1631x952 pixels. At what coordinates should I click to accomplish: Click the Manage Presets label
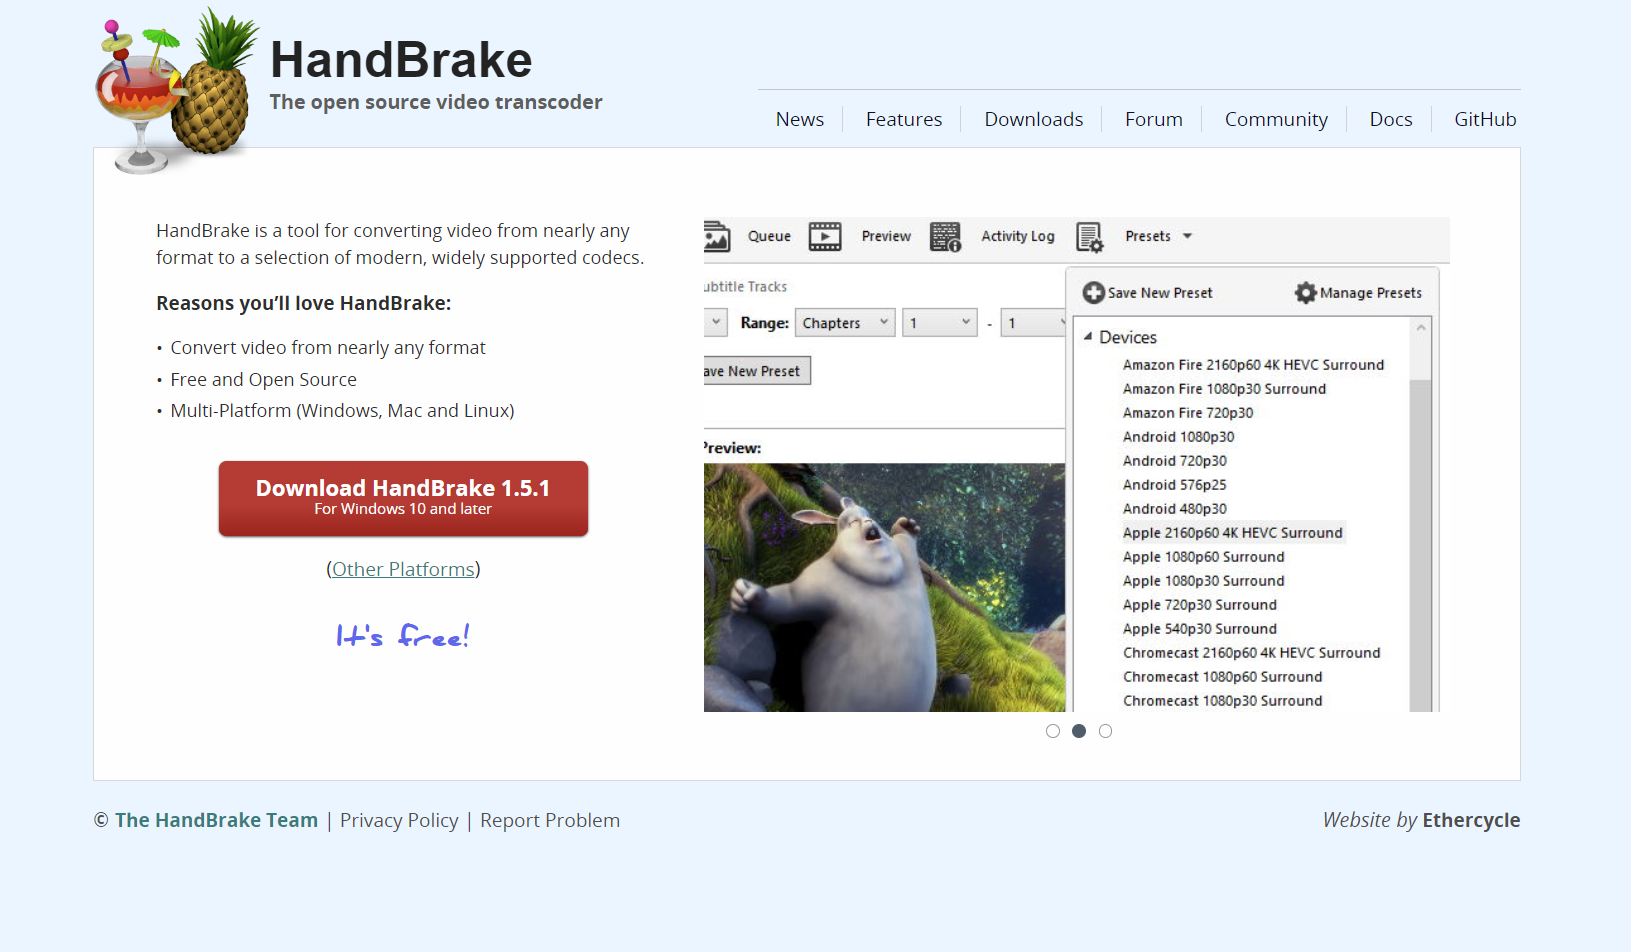tap(1371, 293)
